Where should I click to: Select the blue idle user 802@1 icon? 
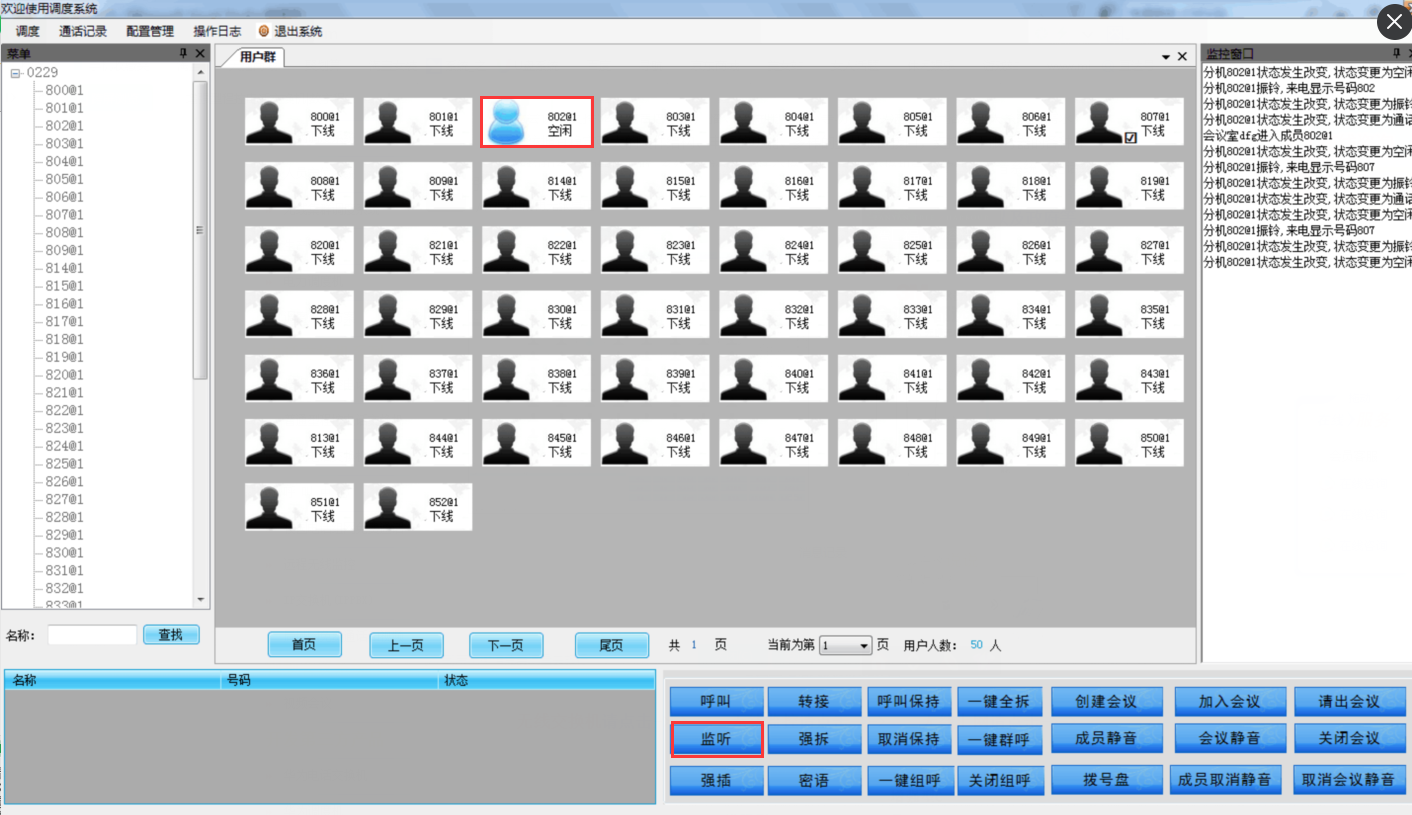507,122
